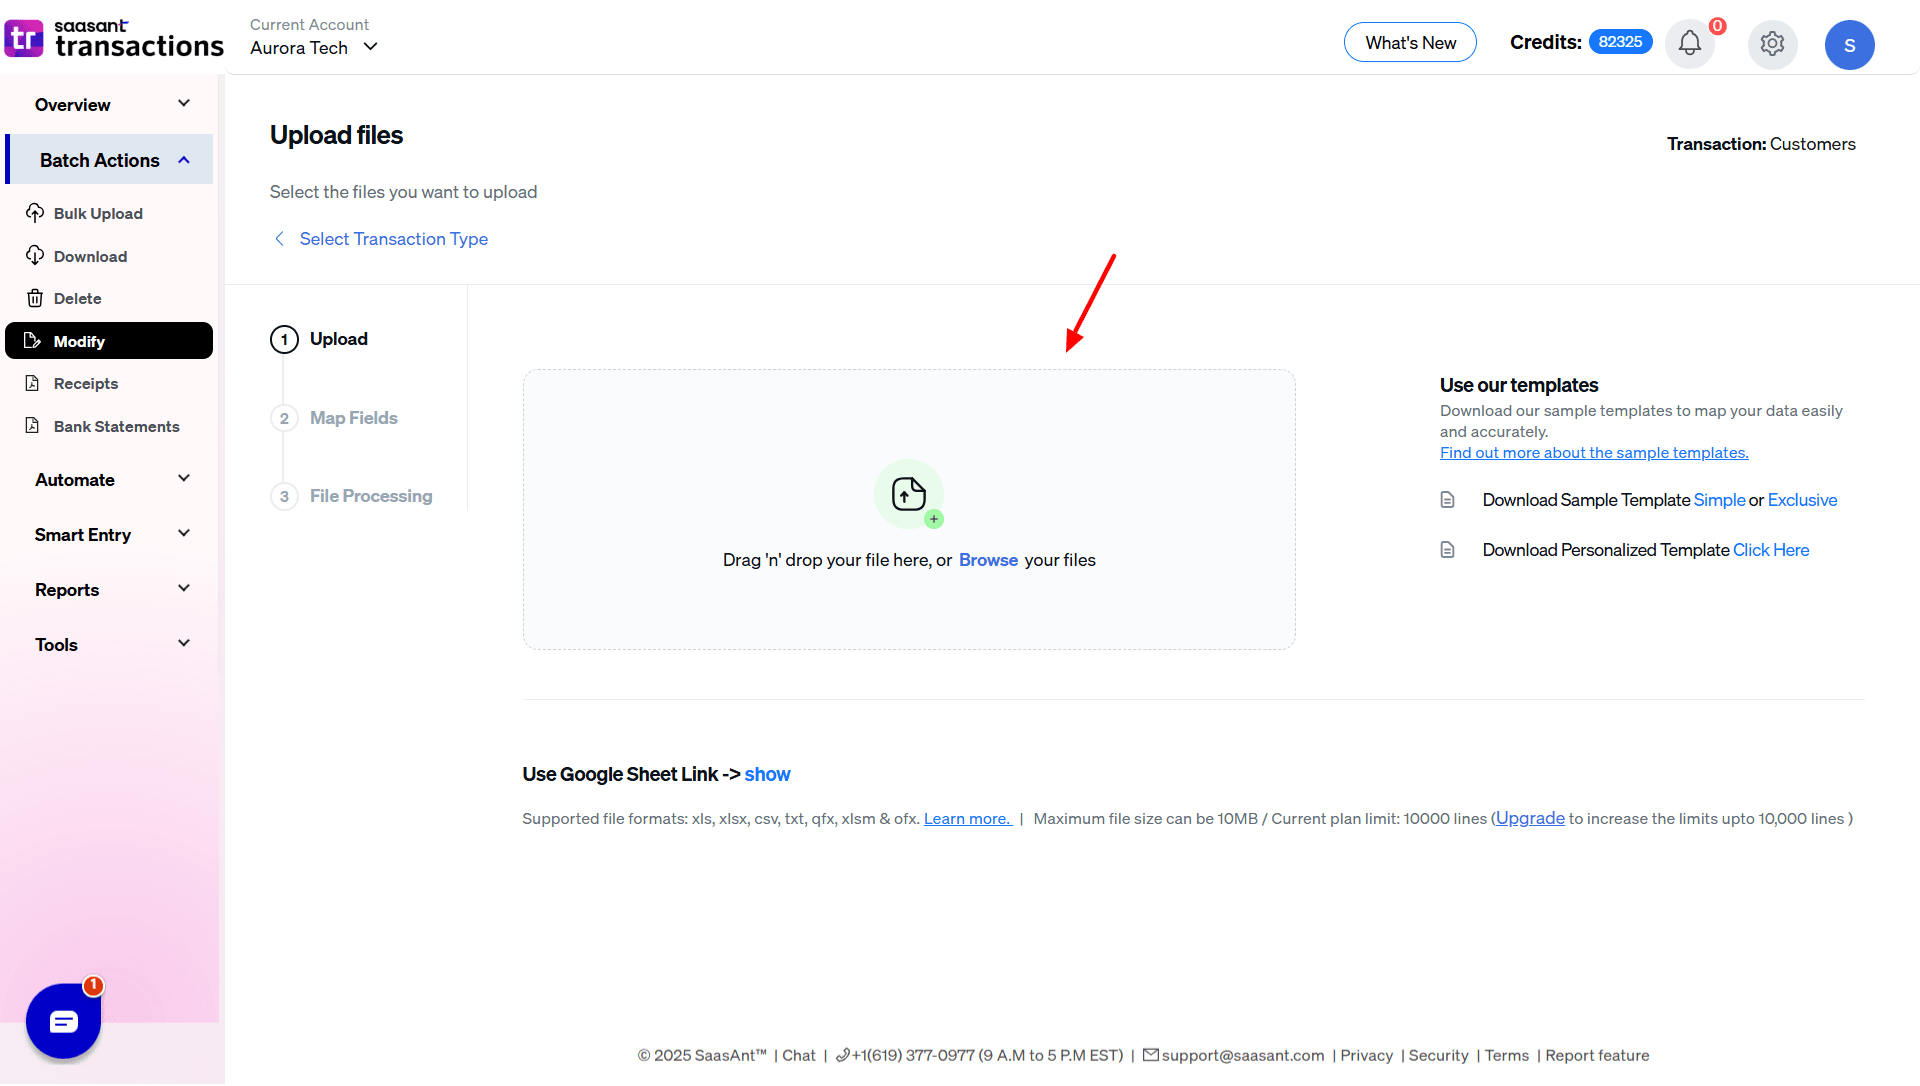Click the What's New button

1410,42
